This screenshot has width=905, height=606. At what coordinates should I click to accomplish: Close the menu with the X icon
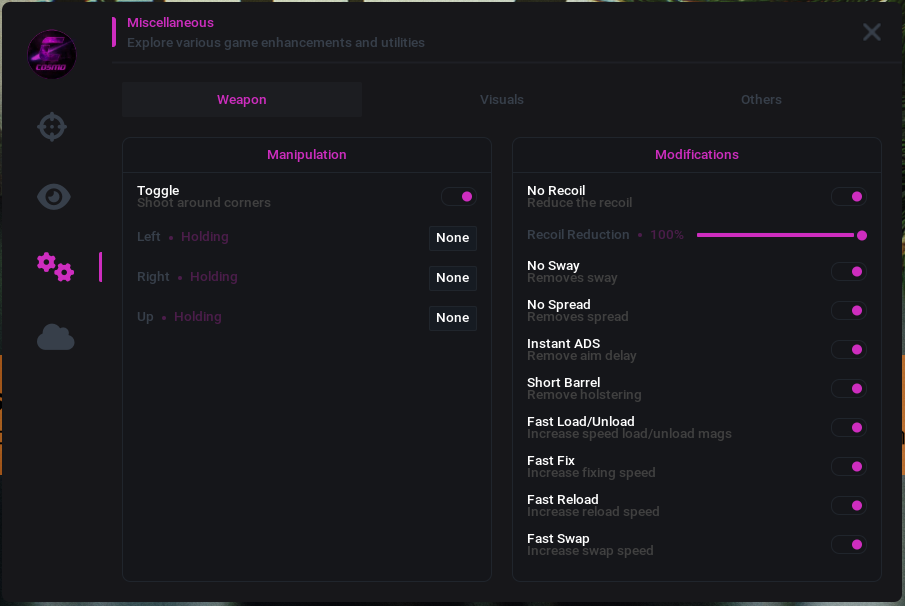pyautogui.click(x=872, y=32)
